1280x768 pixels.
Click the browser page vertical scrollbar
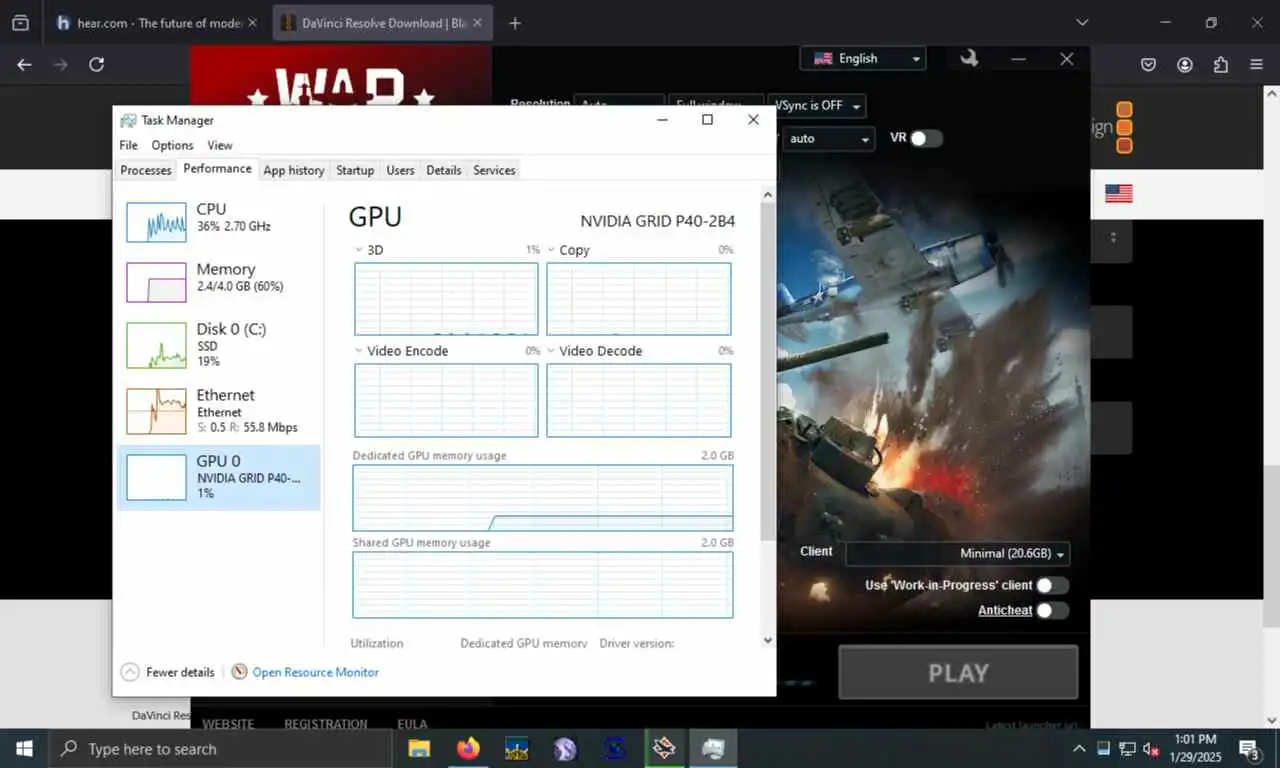point(1272,545)
